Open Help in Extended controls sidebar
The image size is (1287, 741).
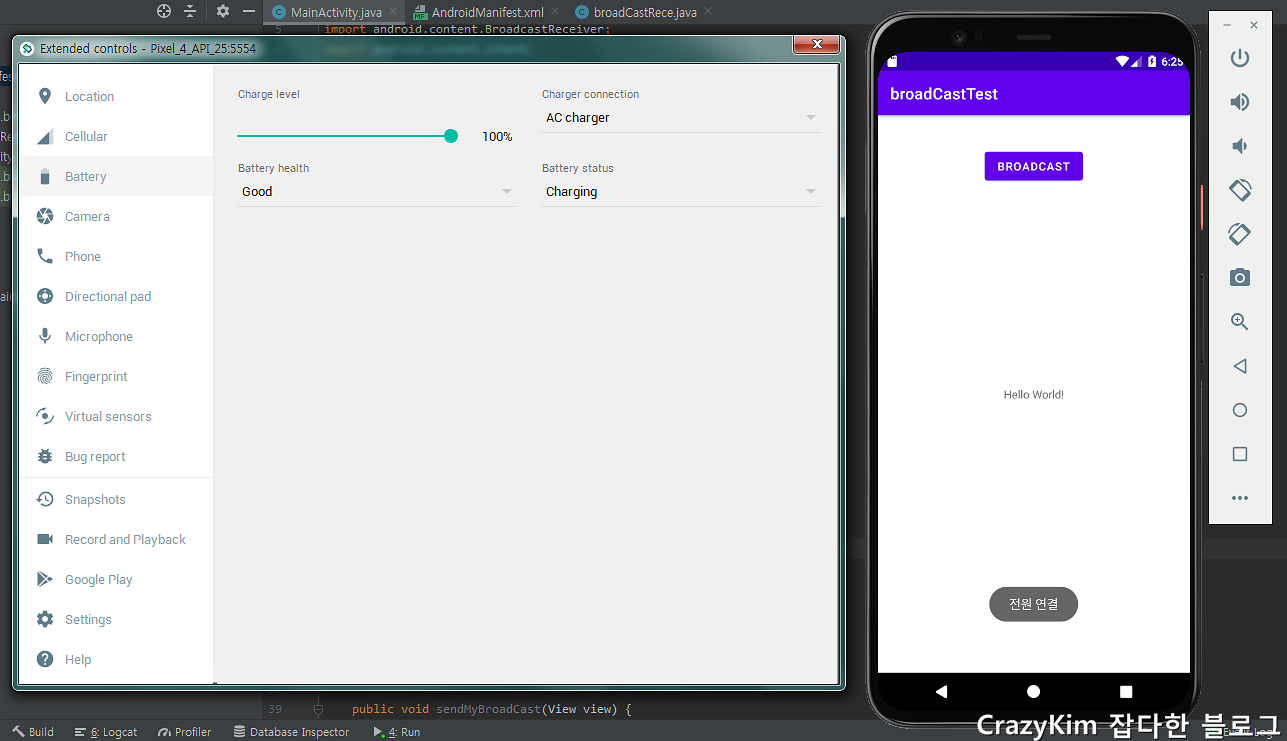point(116,660)
